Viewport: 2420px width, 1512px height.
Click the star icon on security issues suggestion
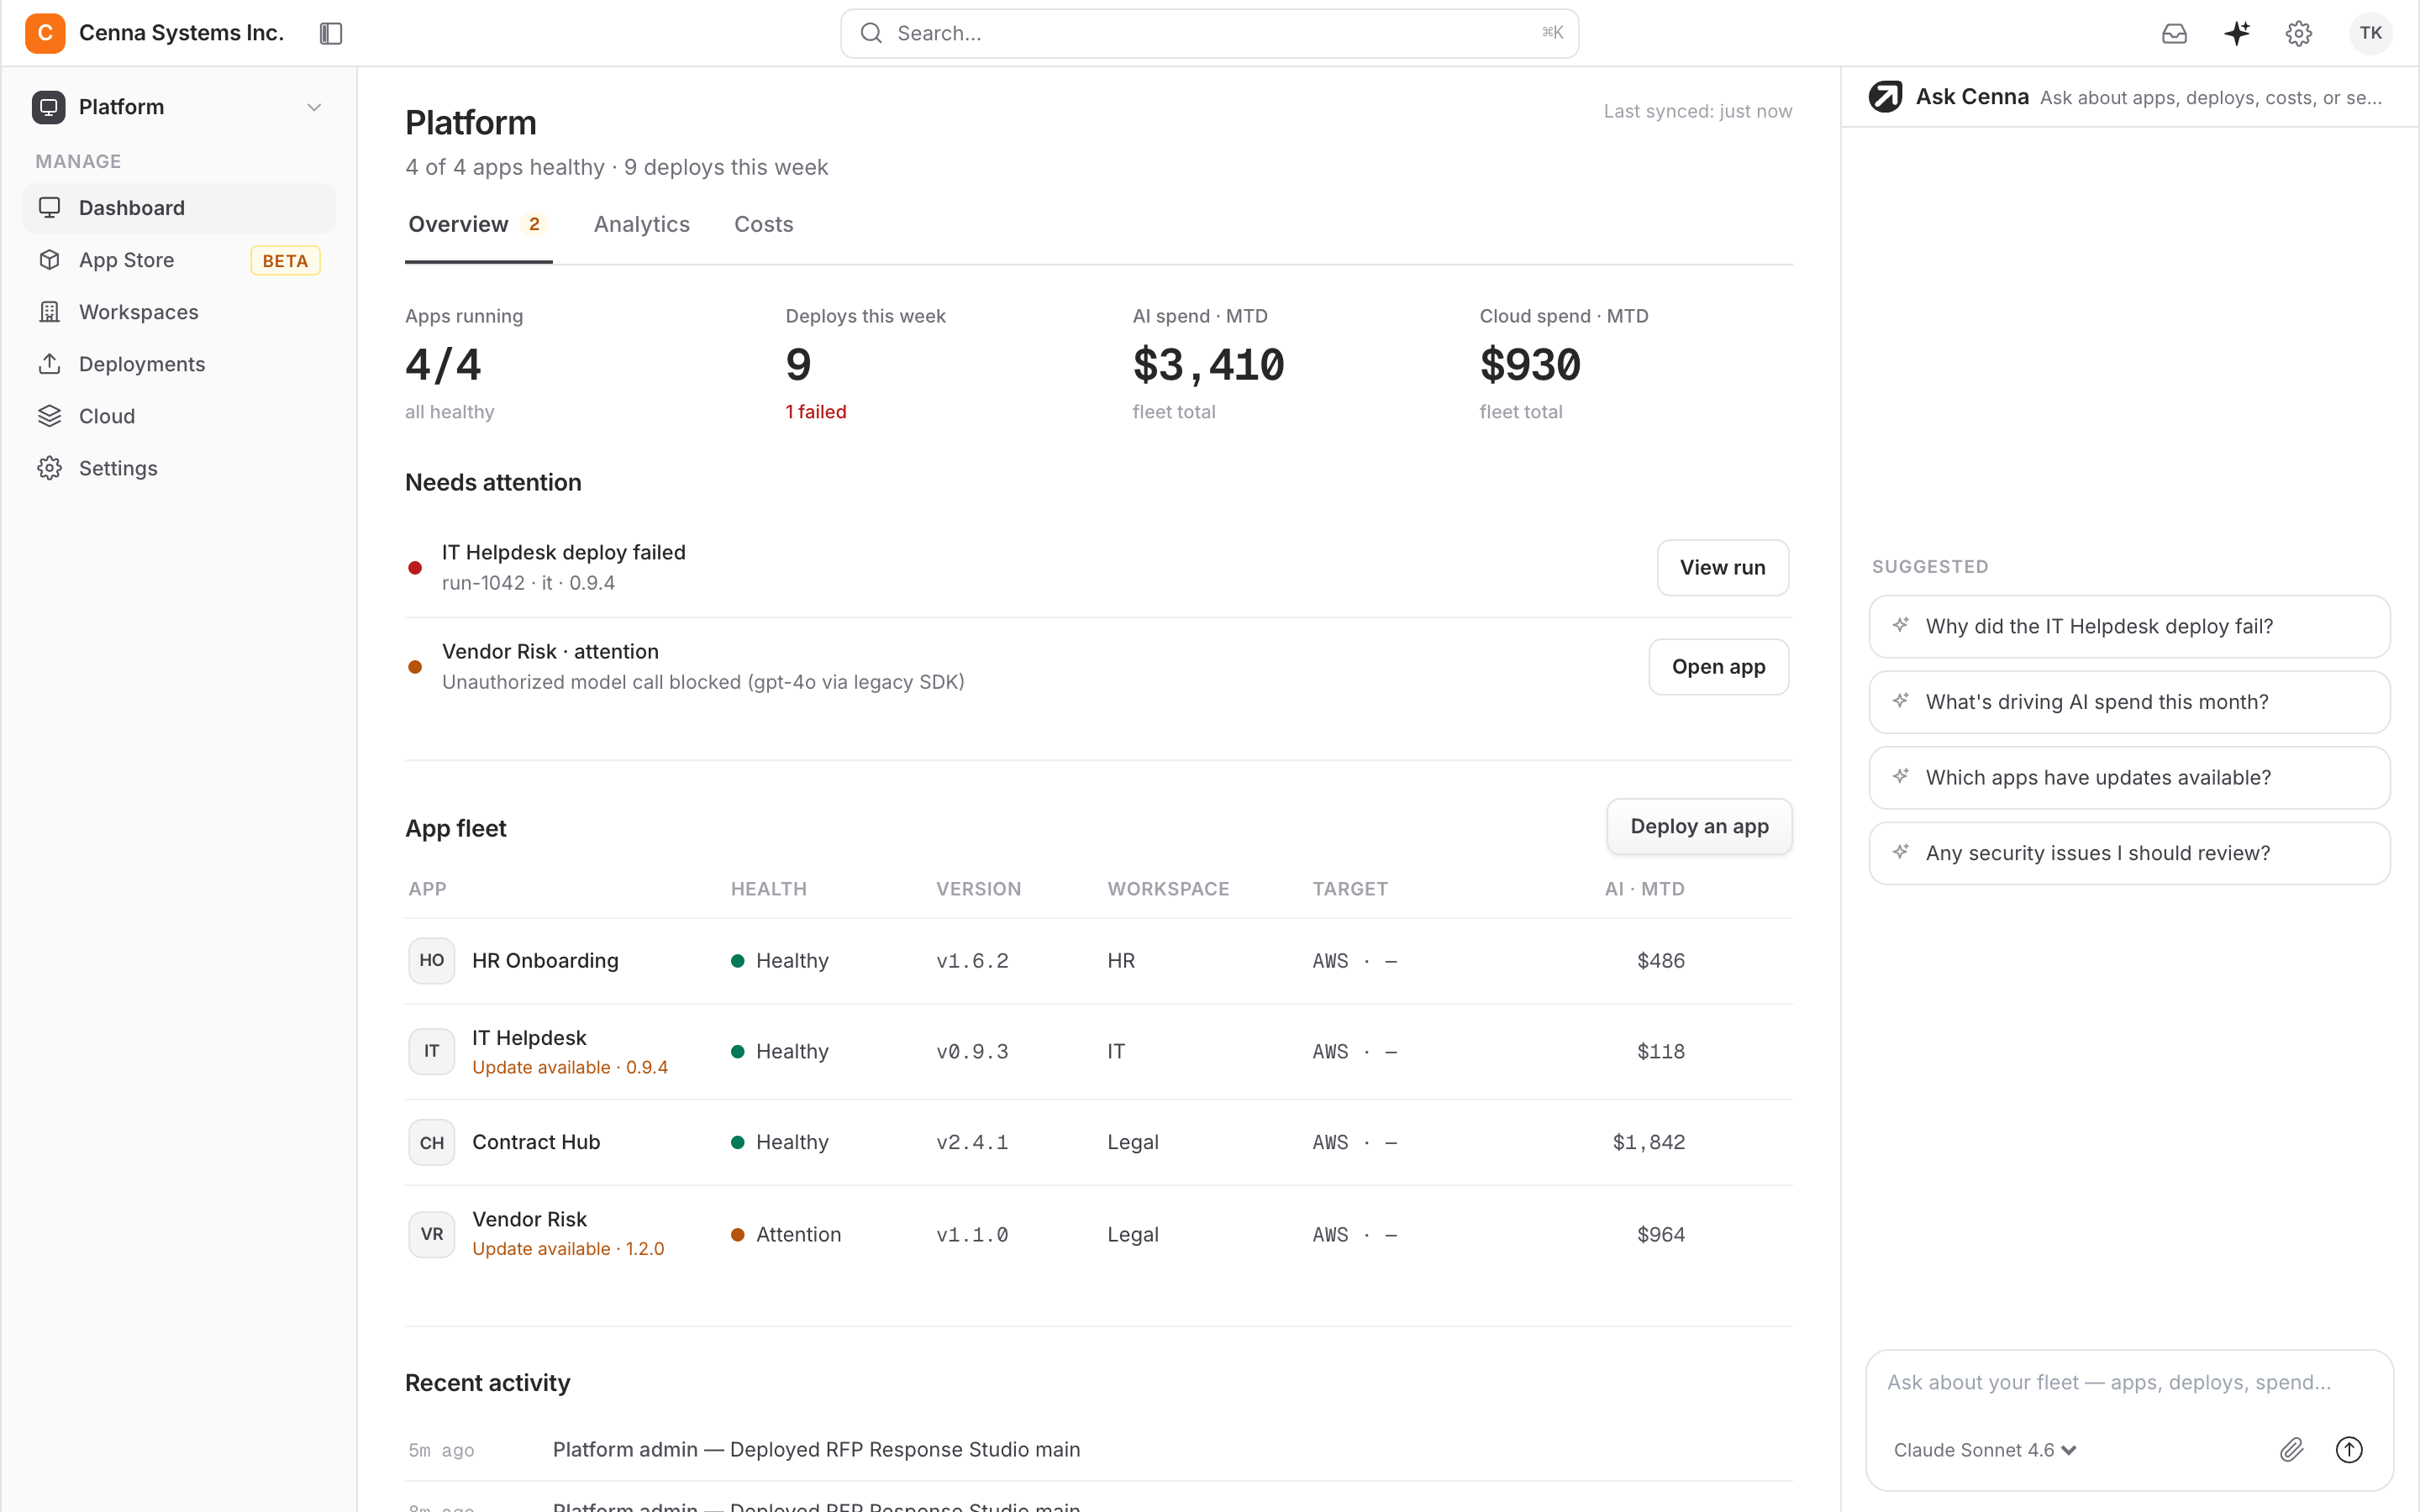click(1900, 852)
